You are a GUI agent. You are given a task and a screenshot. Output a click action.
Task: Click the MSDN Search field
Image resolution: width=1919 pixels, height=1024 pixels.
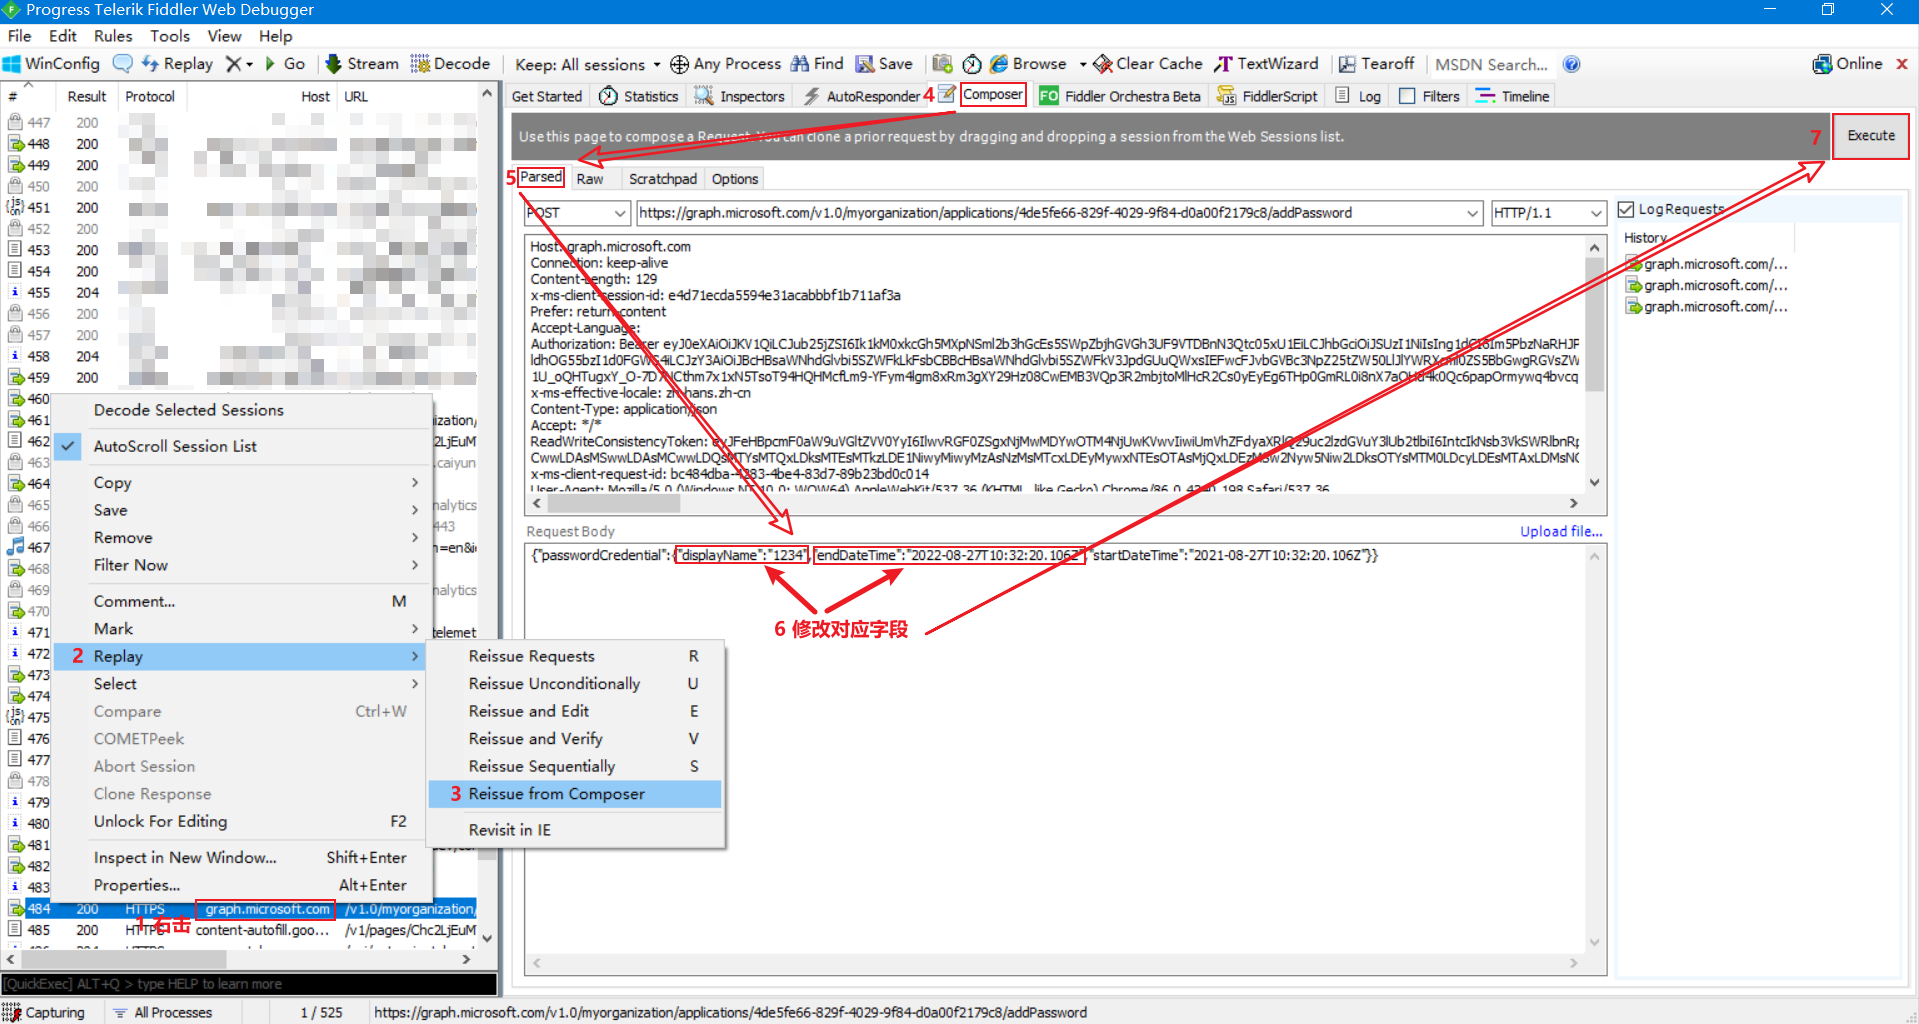point(1492,64)
